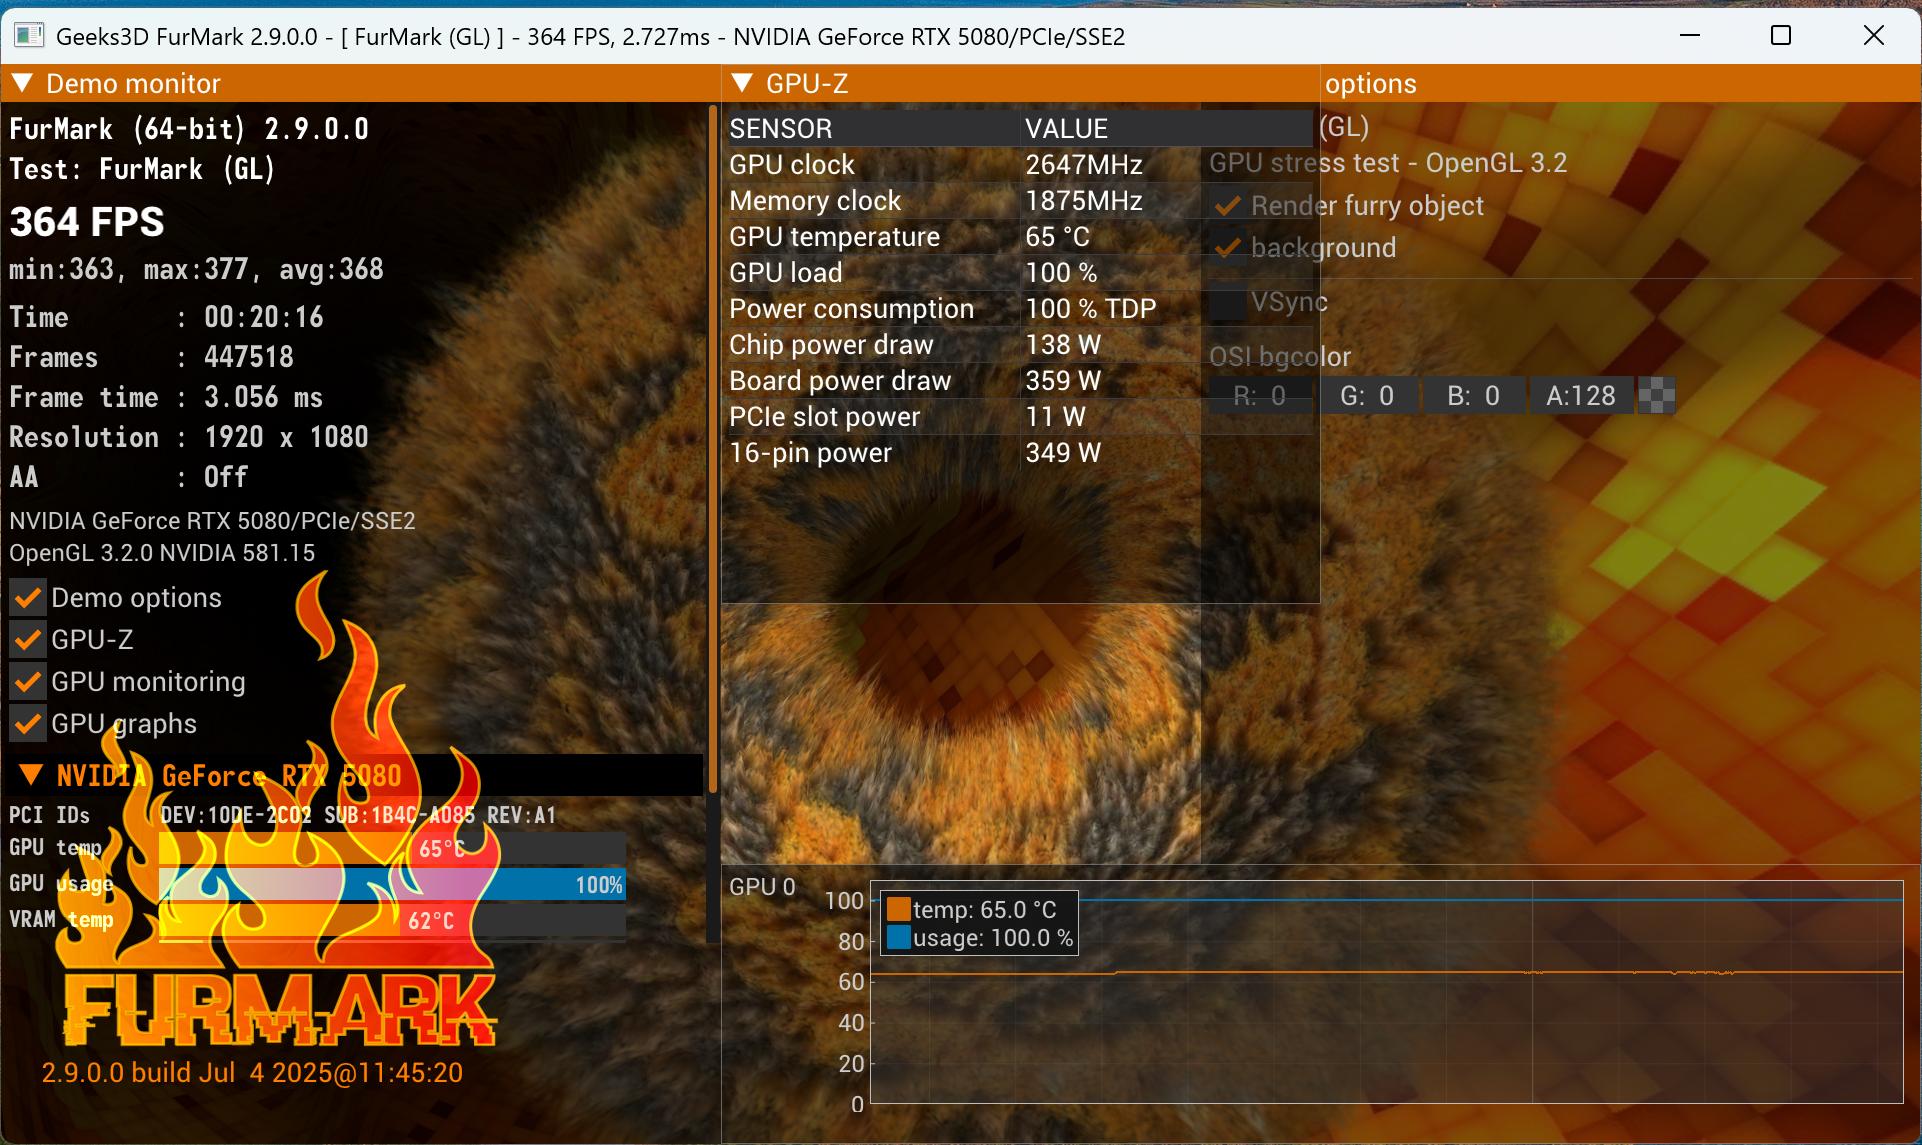The width and height of the screenshot is (1922, 1145).
Task: Toggle Render furry object option
Action: click(1227, 206)
